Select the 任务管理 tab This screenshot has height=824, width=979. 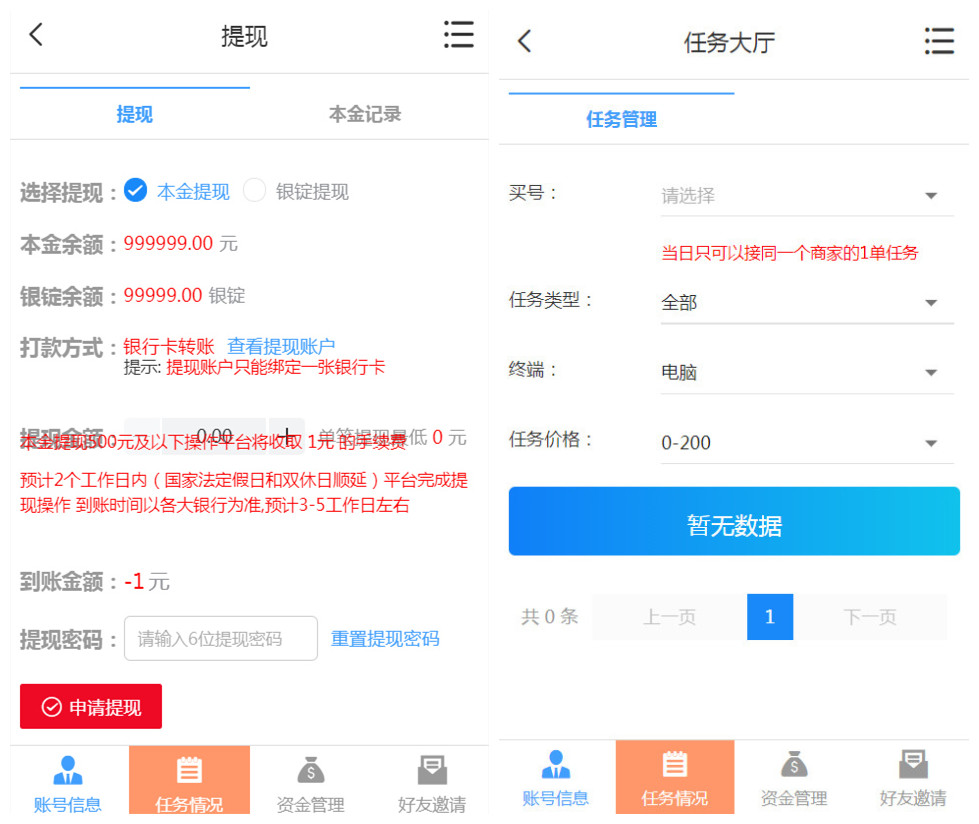click(x=621, y=120)
